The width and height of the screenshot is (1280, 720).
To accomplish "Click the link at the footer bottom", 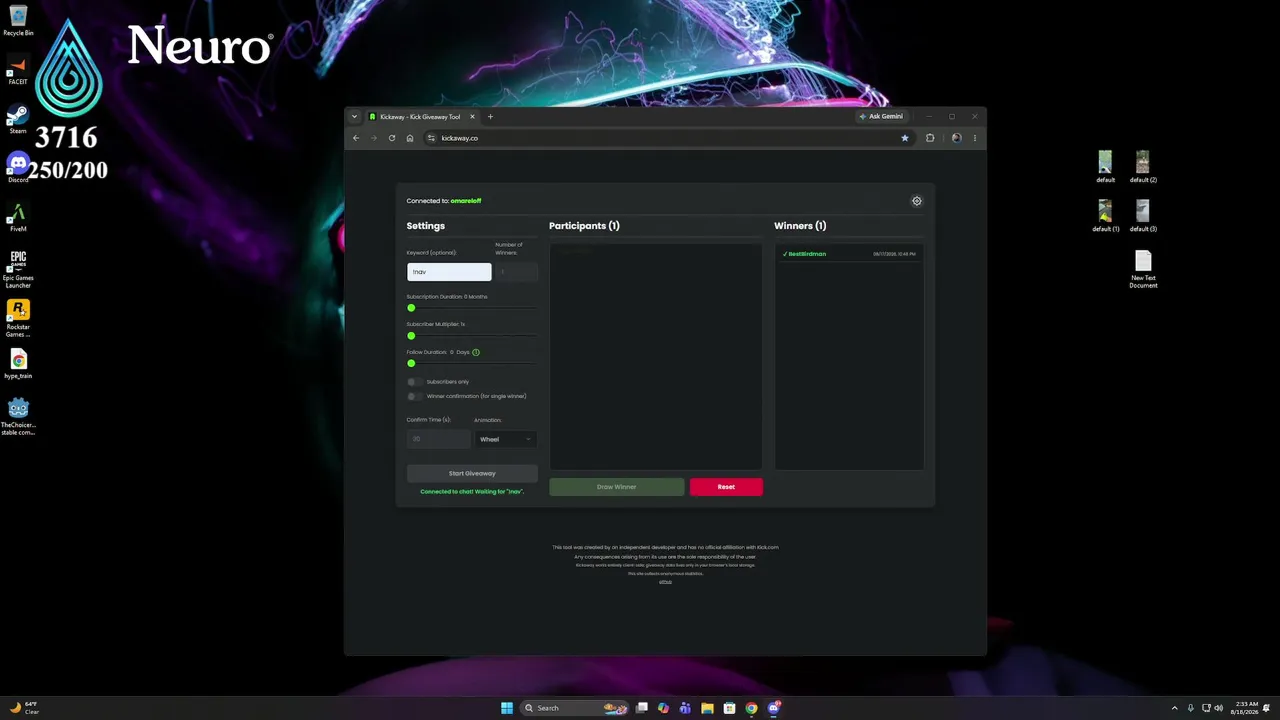I will point(665,581).
